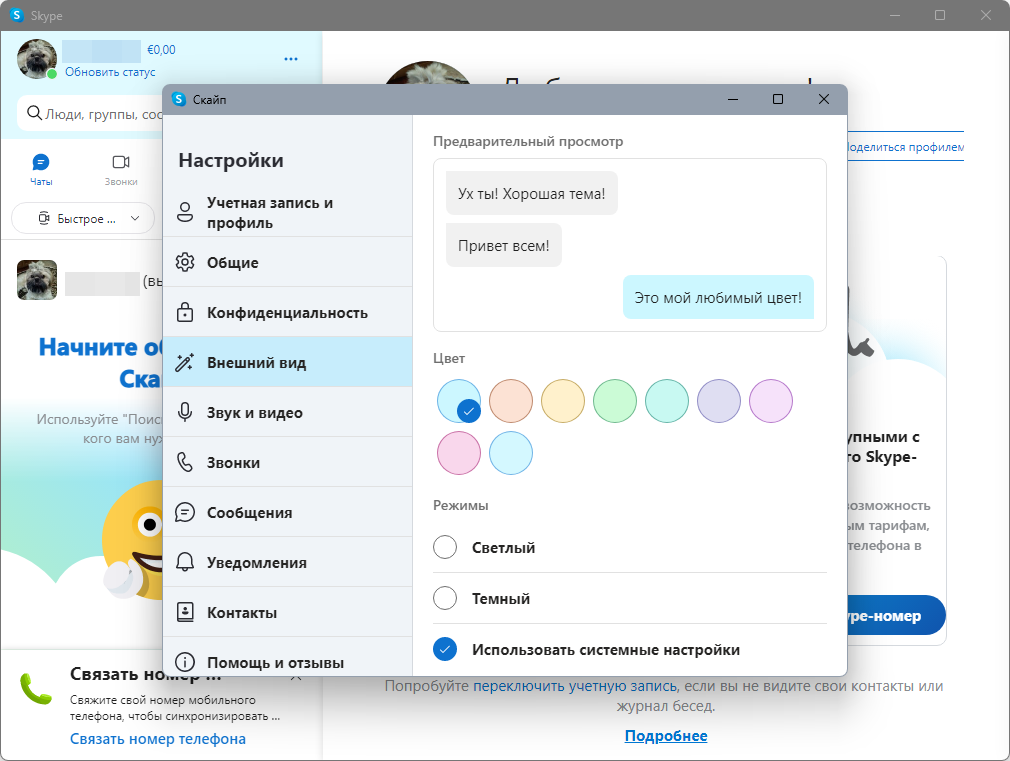
Task: Click the search magnifier icon in Skype
Action: 34,113
